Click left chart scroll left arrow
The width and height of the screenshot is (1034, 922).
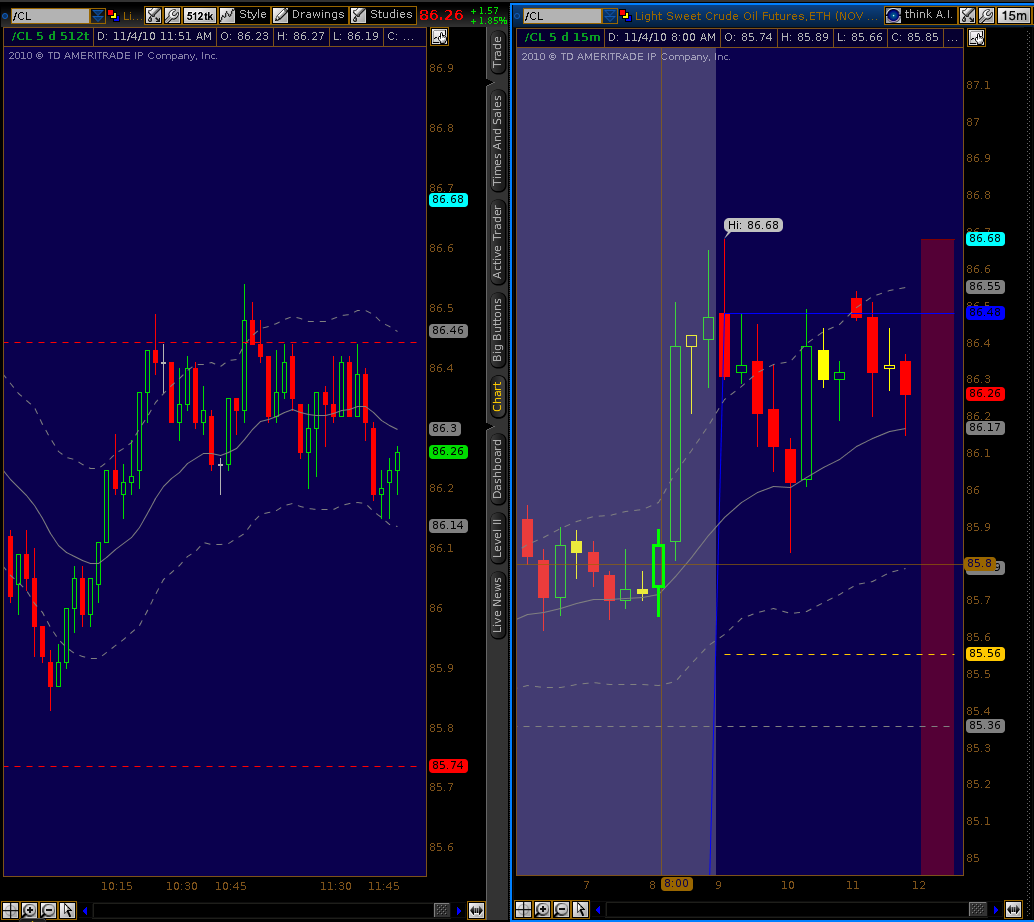click(x=85, y=911)
